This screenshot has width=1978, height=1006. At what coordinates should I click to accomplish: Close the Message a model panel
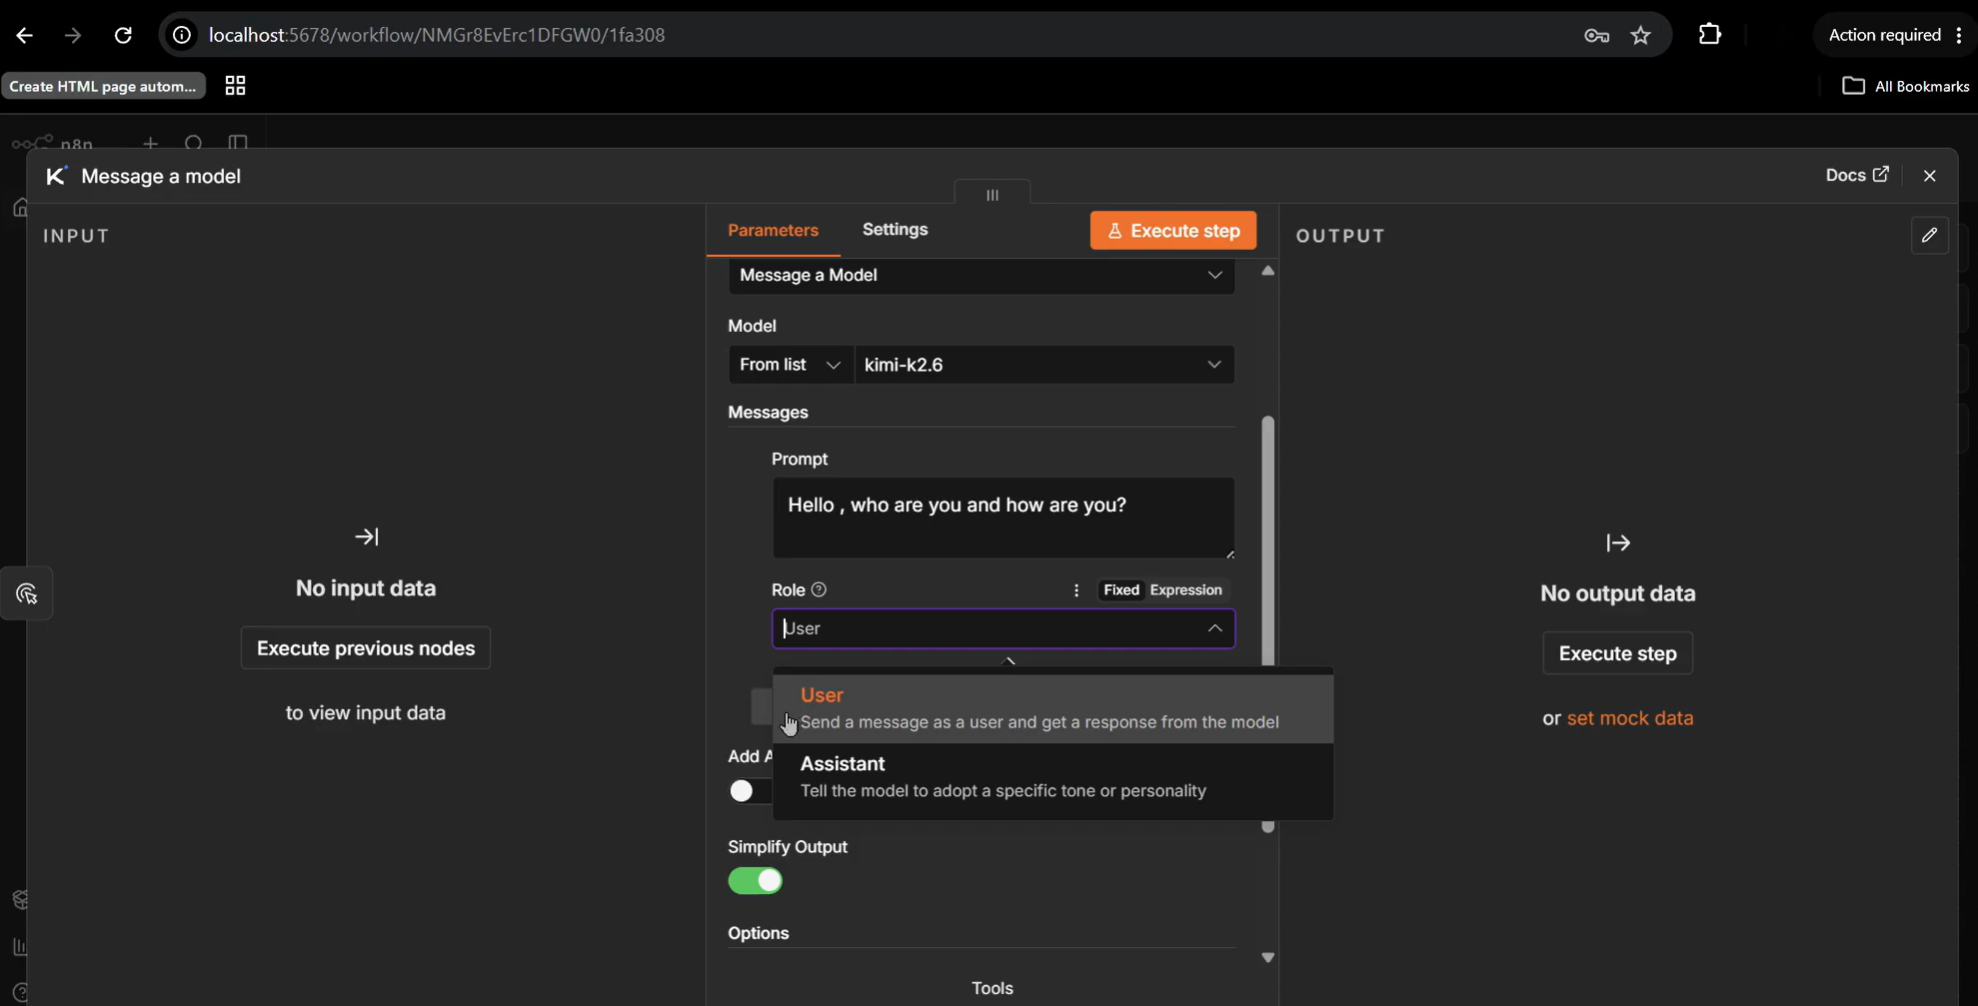point(1930,176)
